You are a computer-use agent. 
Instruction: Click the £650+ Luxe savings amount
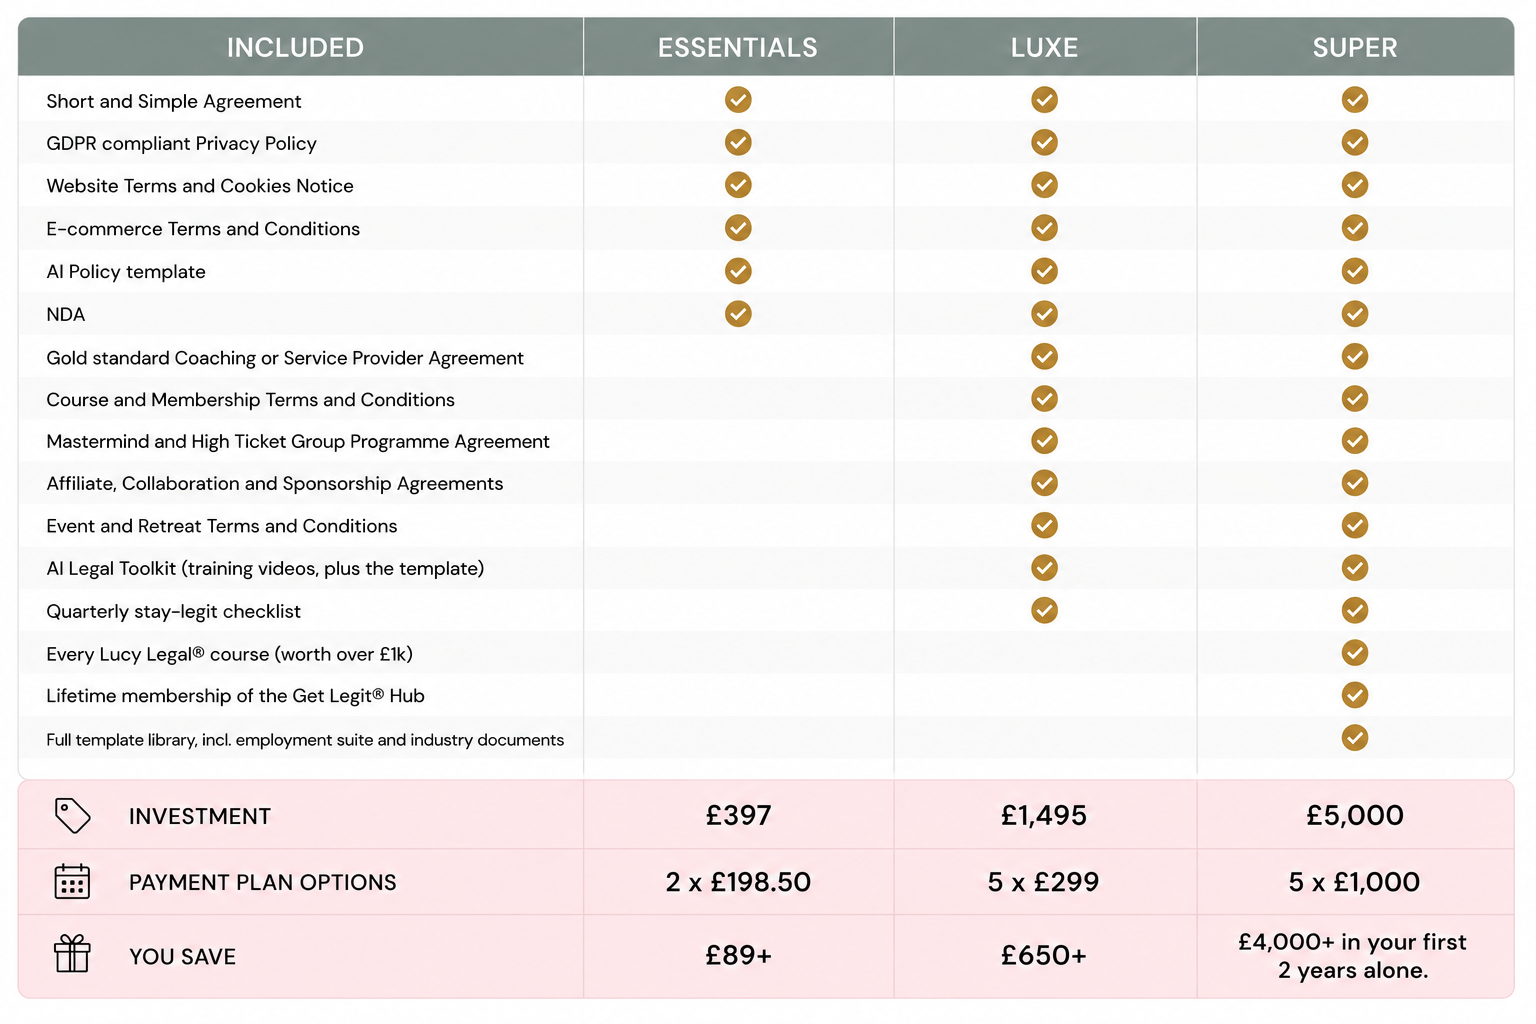click(x=1044, y=955)
